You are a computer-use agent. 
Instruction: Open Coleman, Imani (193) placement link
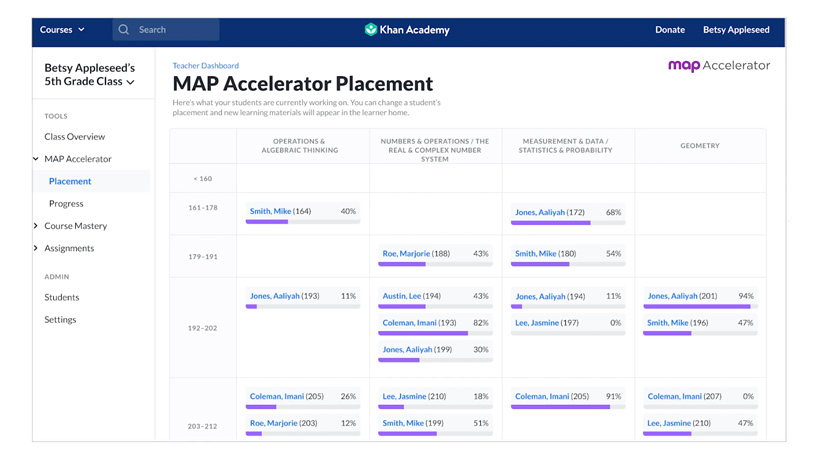409,323
